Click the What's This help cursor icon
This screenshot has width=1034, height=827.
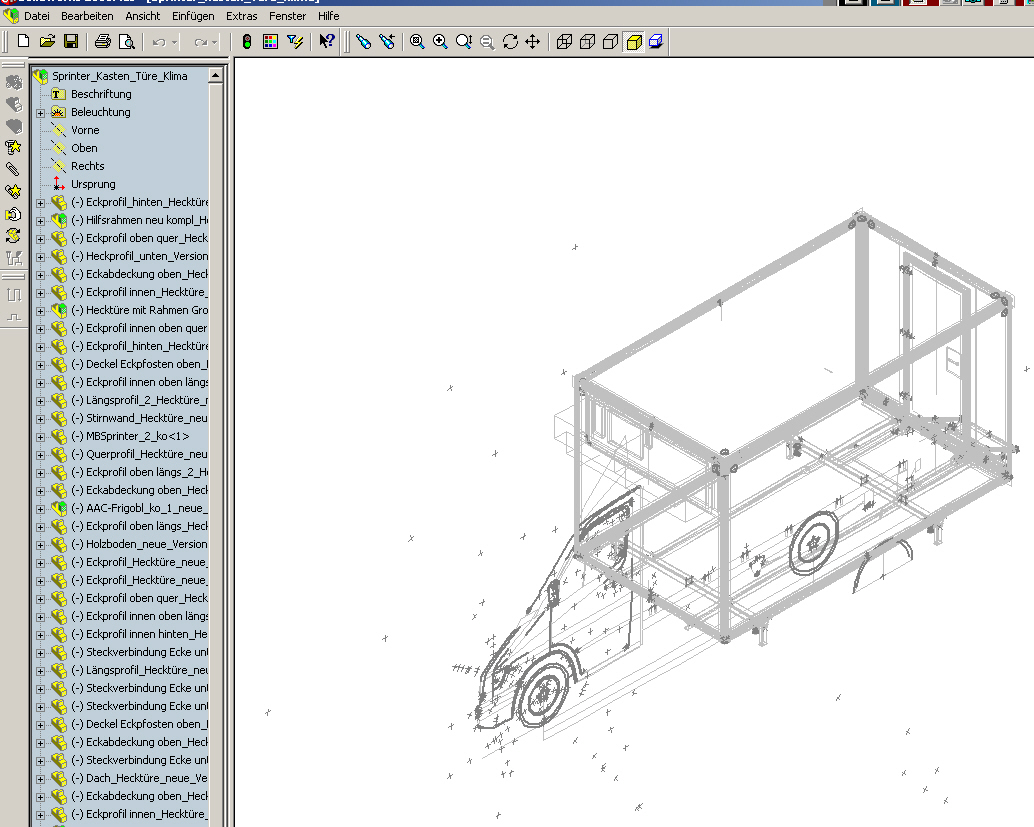click(326, 41)
